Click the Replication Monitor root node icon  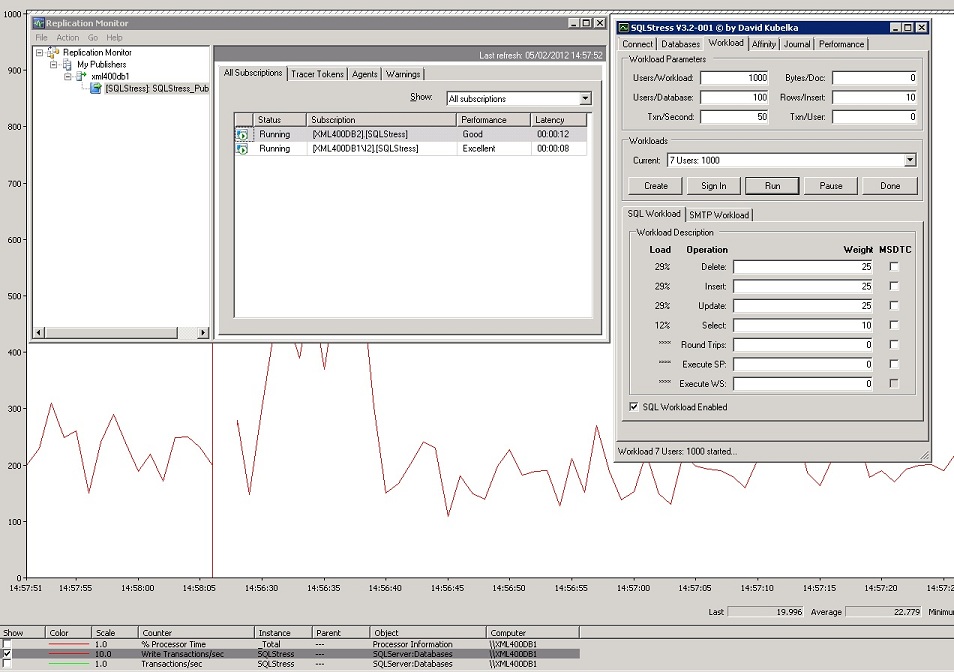(52, 53)
